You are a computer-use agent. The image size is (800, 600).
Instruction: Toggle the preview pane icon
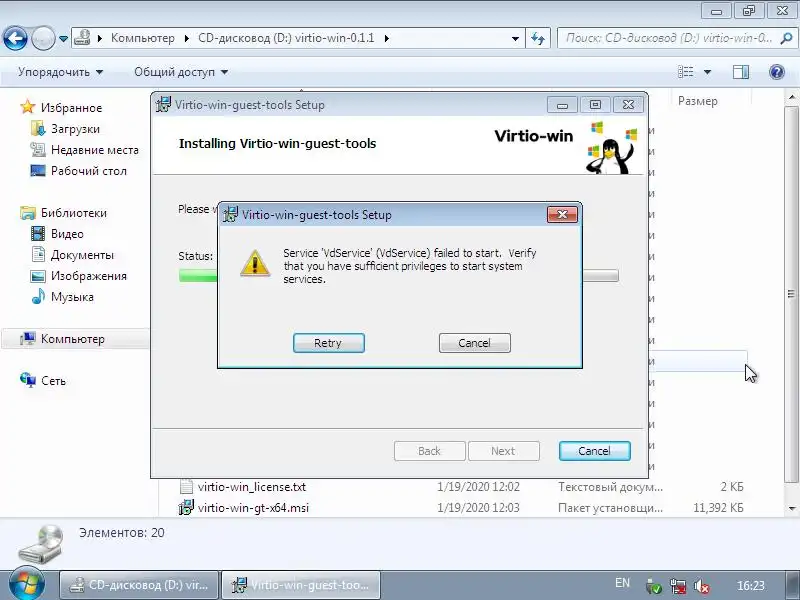pos(741,72)
